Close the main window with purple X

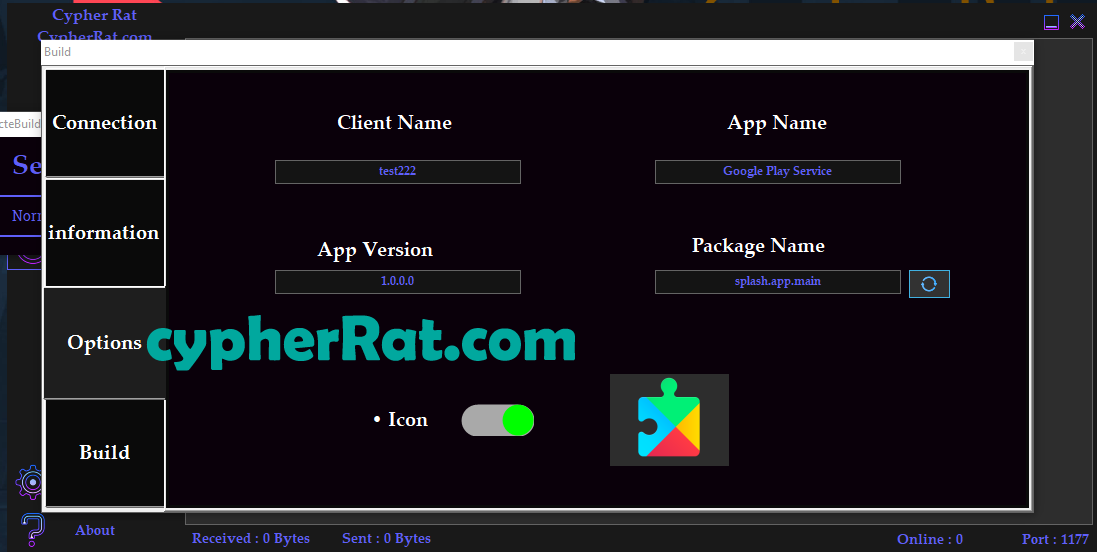coord(1077,22)
